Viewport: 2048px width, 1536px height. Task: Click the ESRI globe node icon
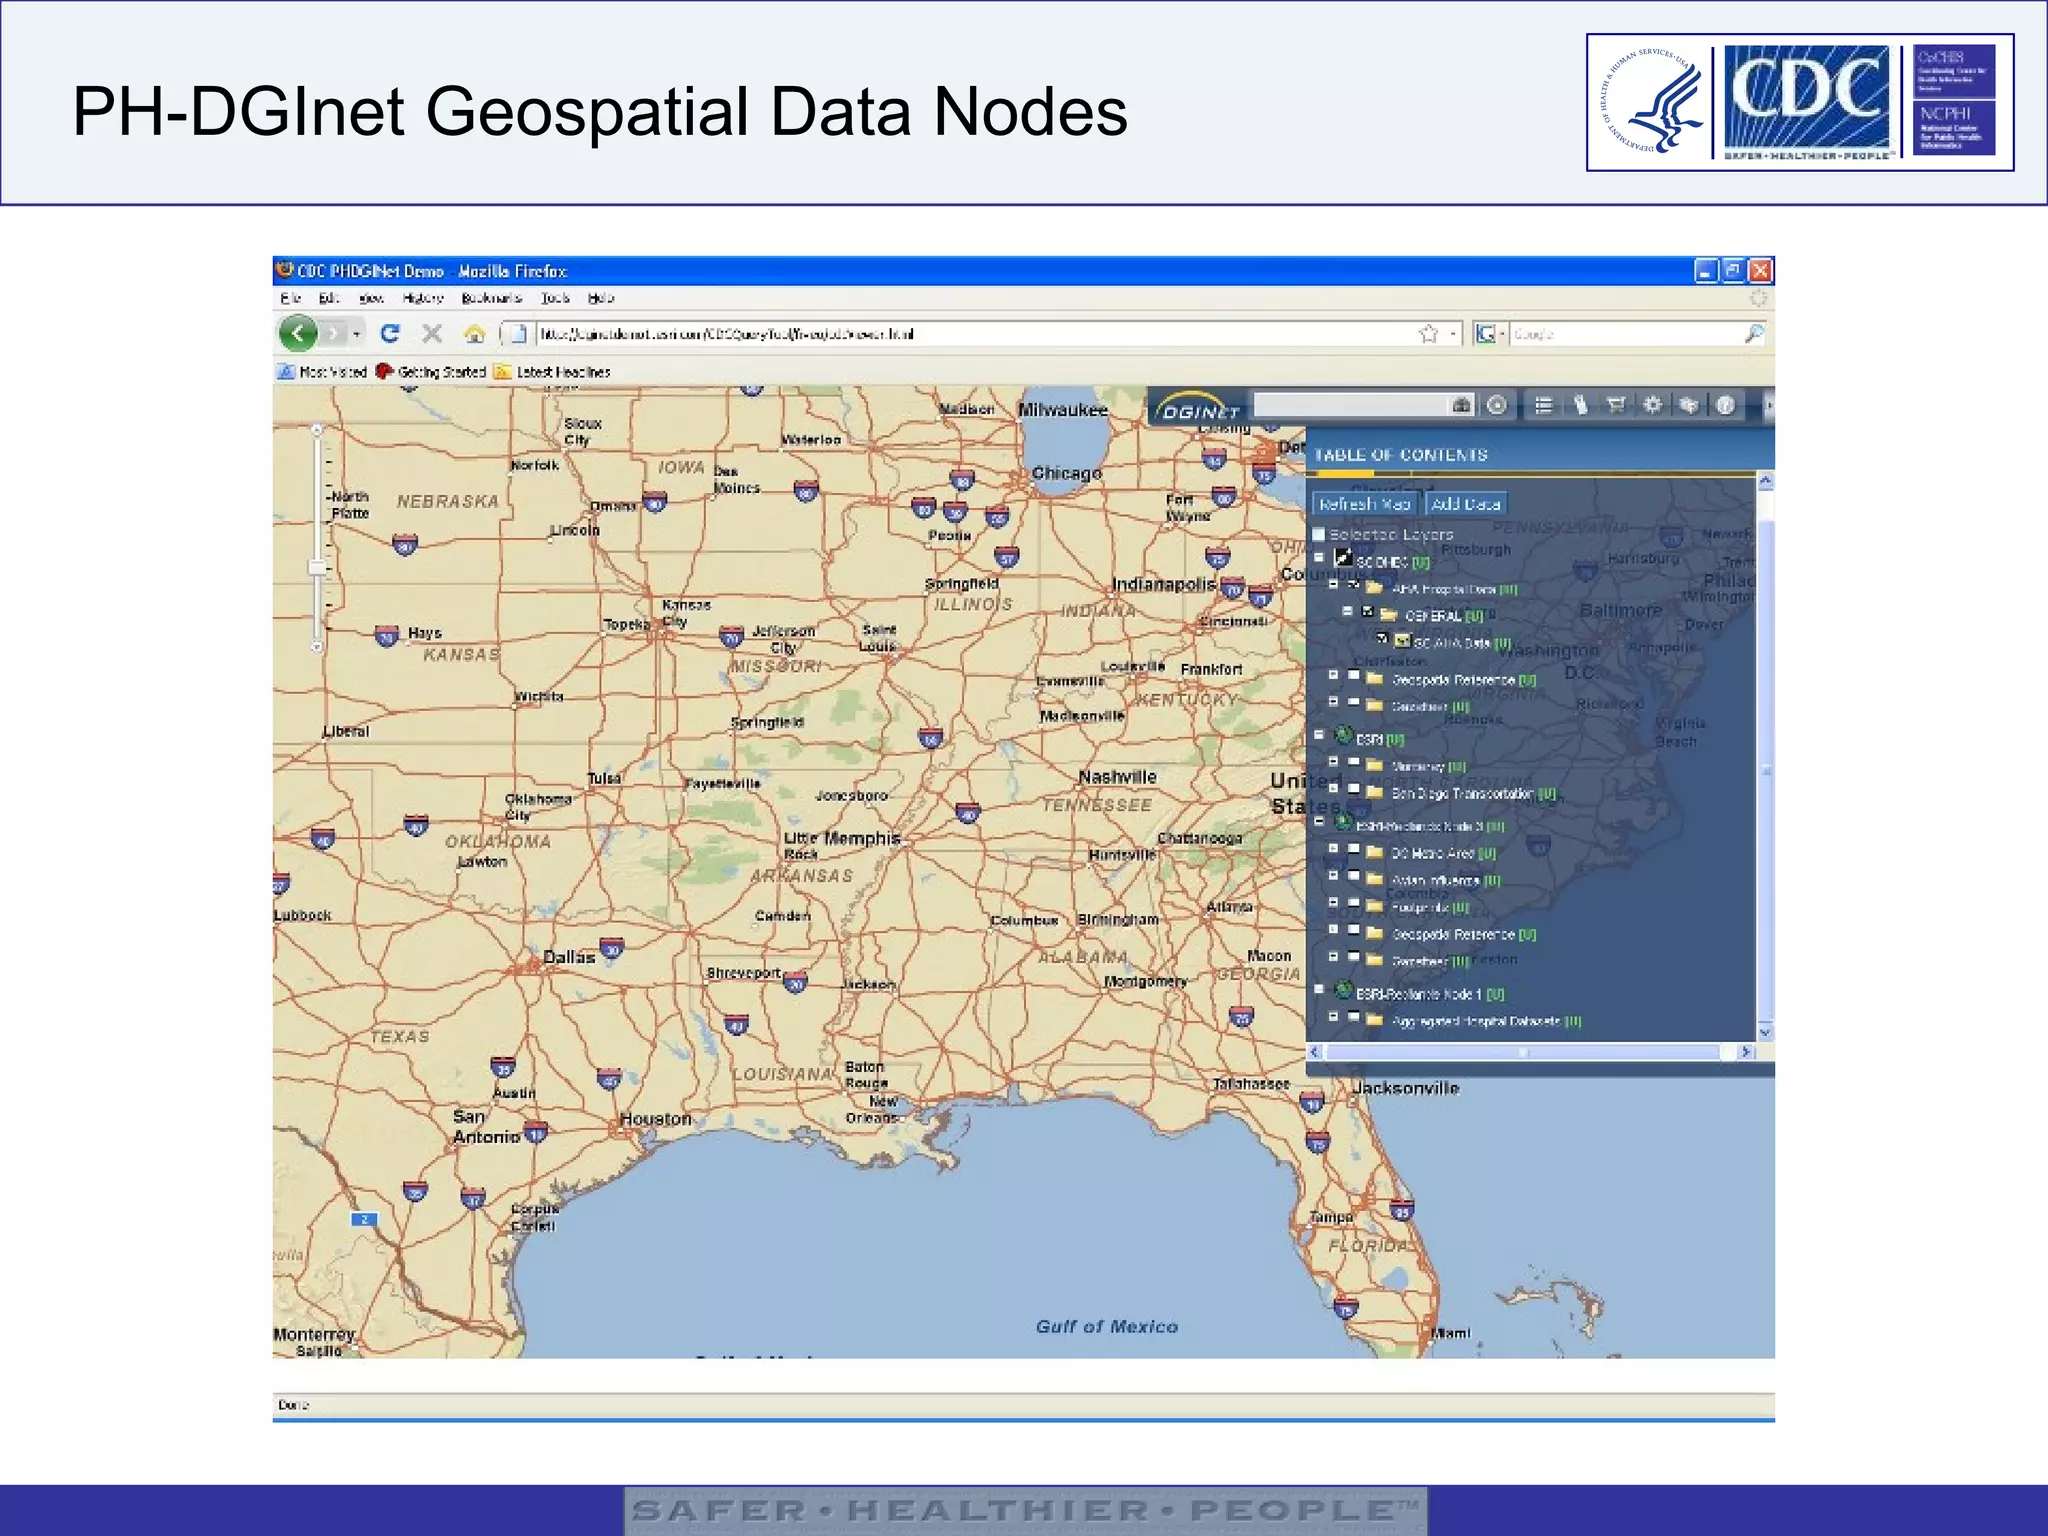(x=1344, y=735)
